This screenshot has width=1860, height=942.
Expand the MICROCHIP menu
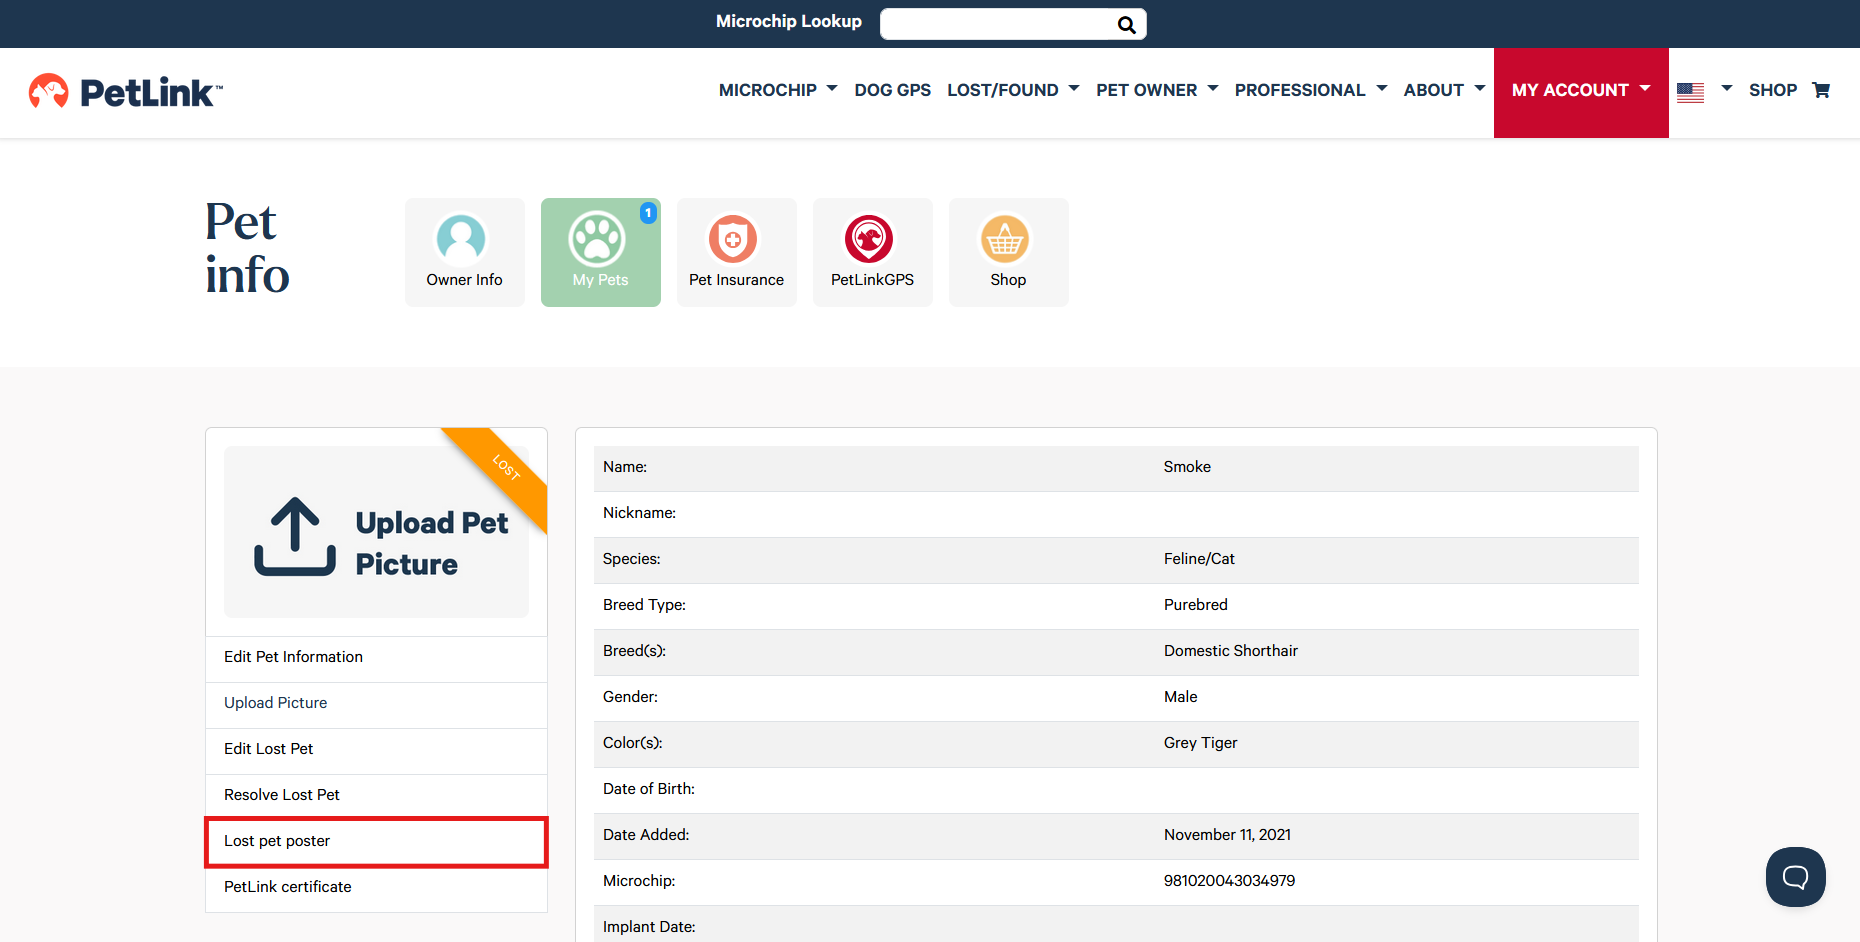point(778,90)
